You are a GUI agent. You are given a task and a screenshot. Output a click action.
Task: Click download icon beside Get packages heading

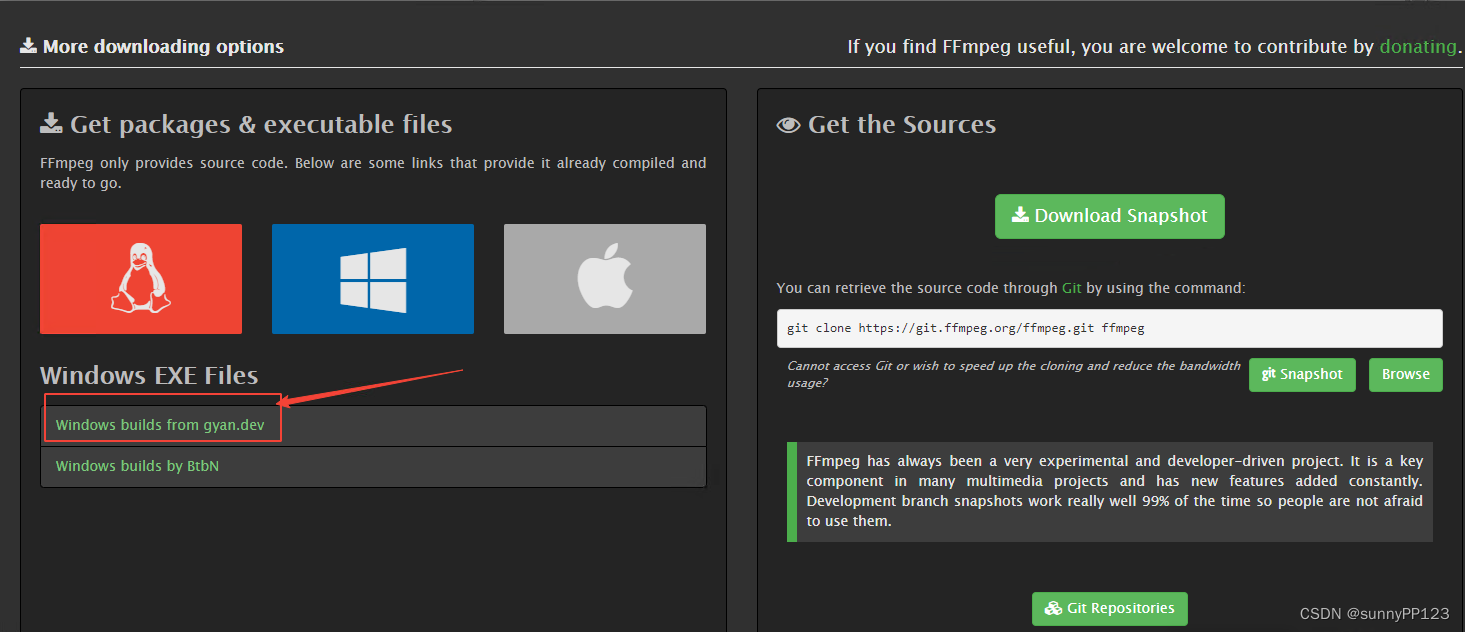coord(51,124)
